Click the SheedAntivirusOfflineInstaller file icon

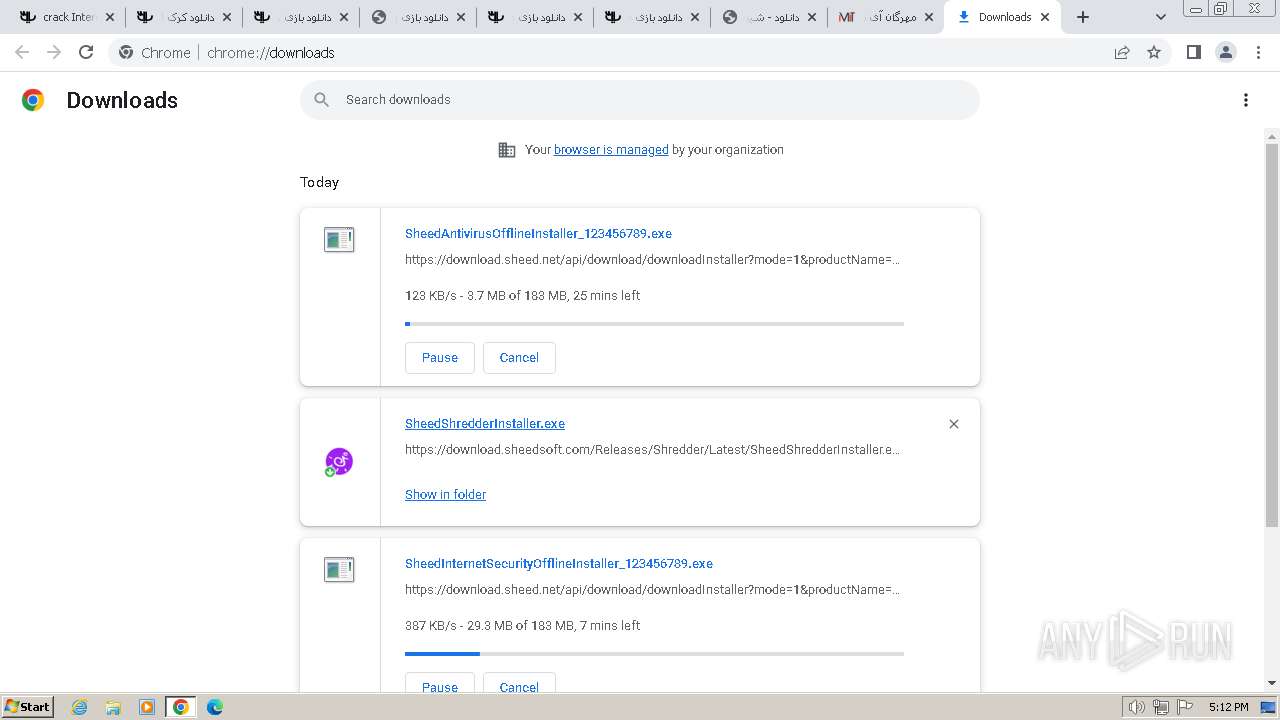(x=339, y=240)
